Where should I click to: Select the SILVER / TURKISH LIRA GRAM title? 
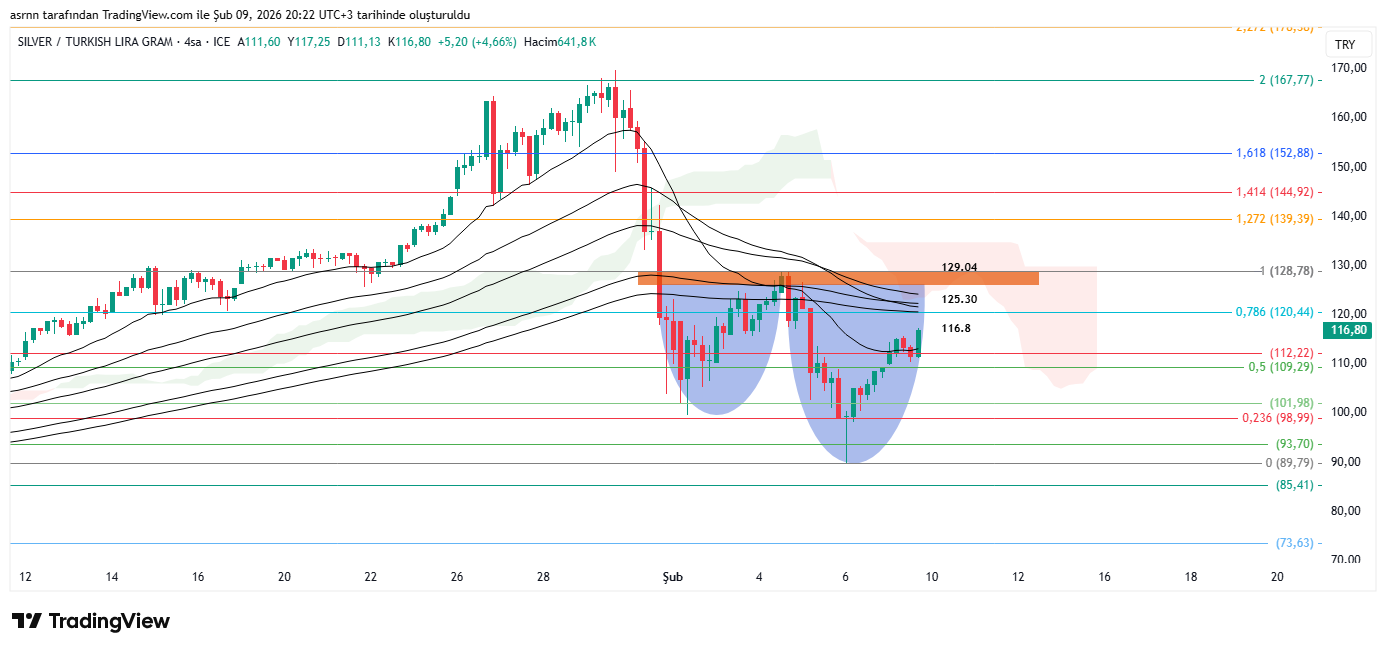click(90, 42)
